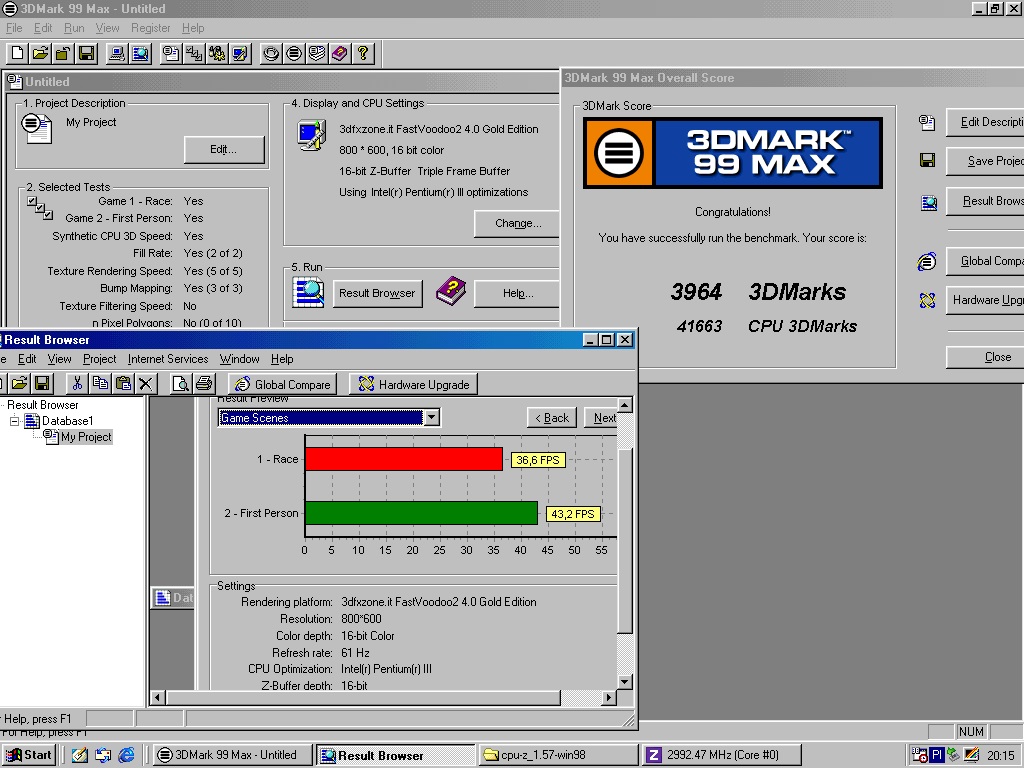Click the green First Person result bar
Viewport: 1024px width, 768px height.
click(421, 513)
